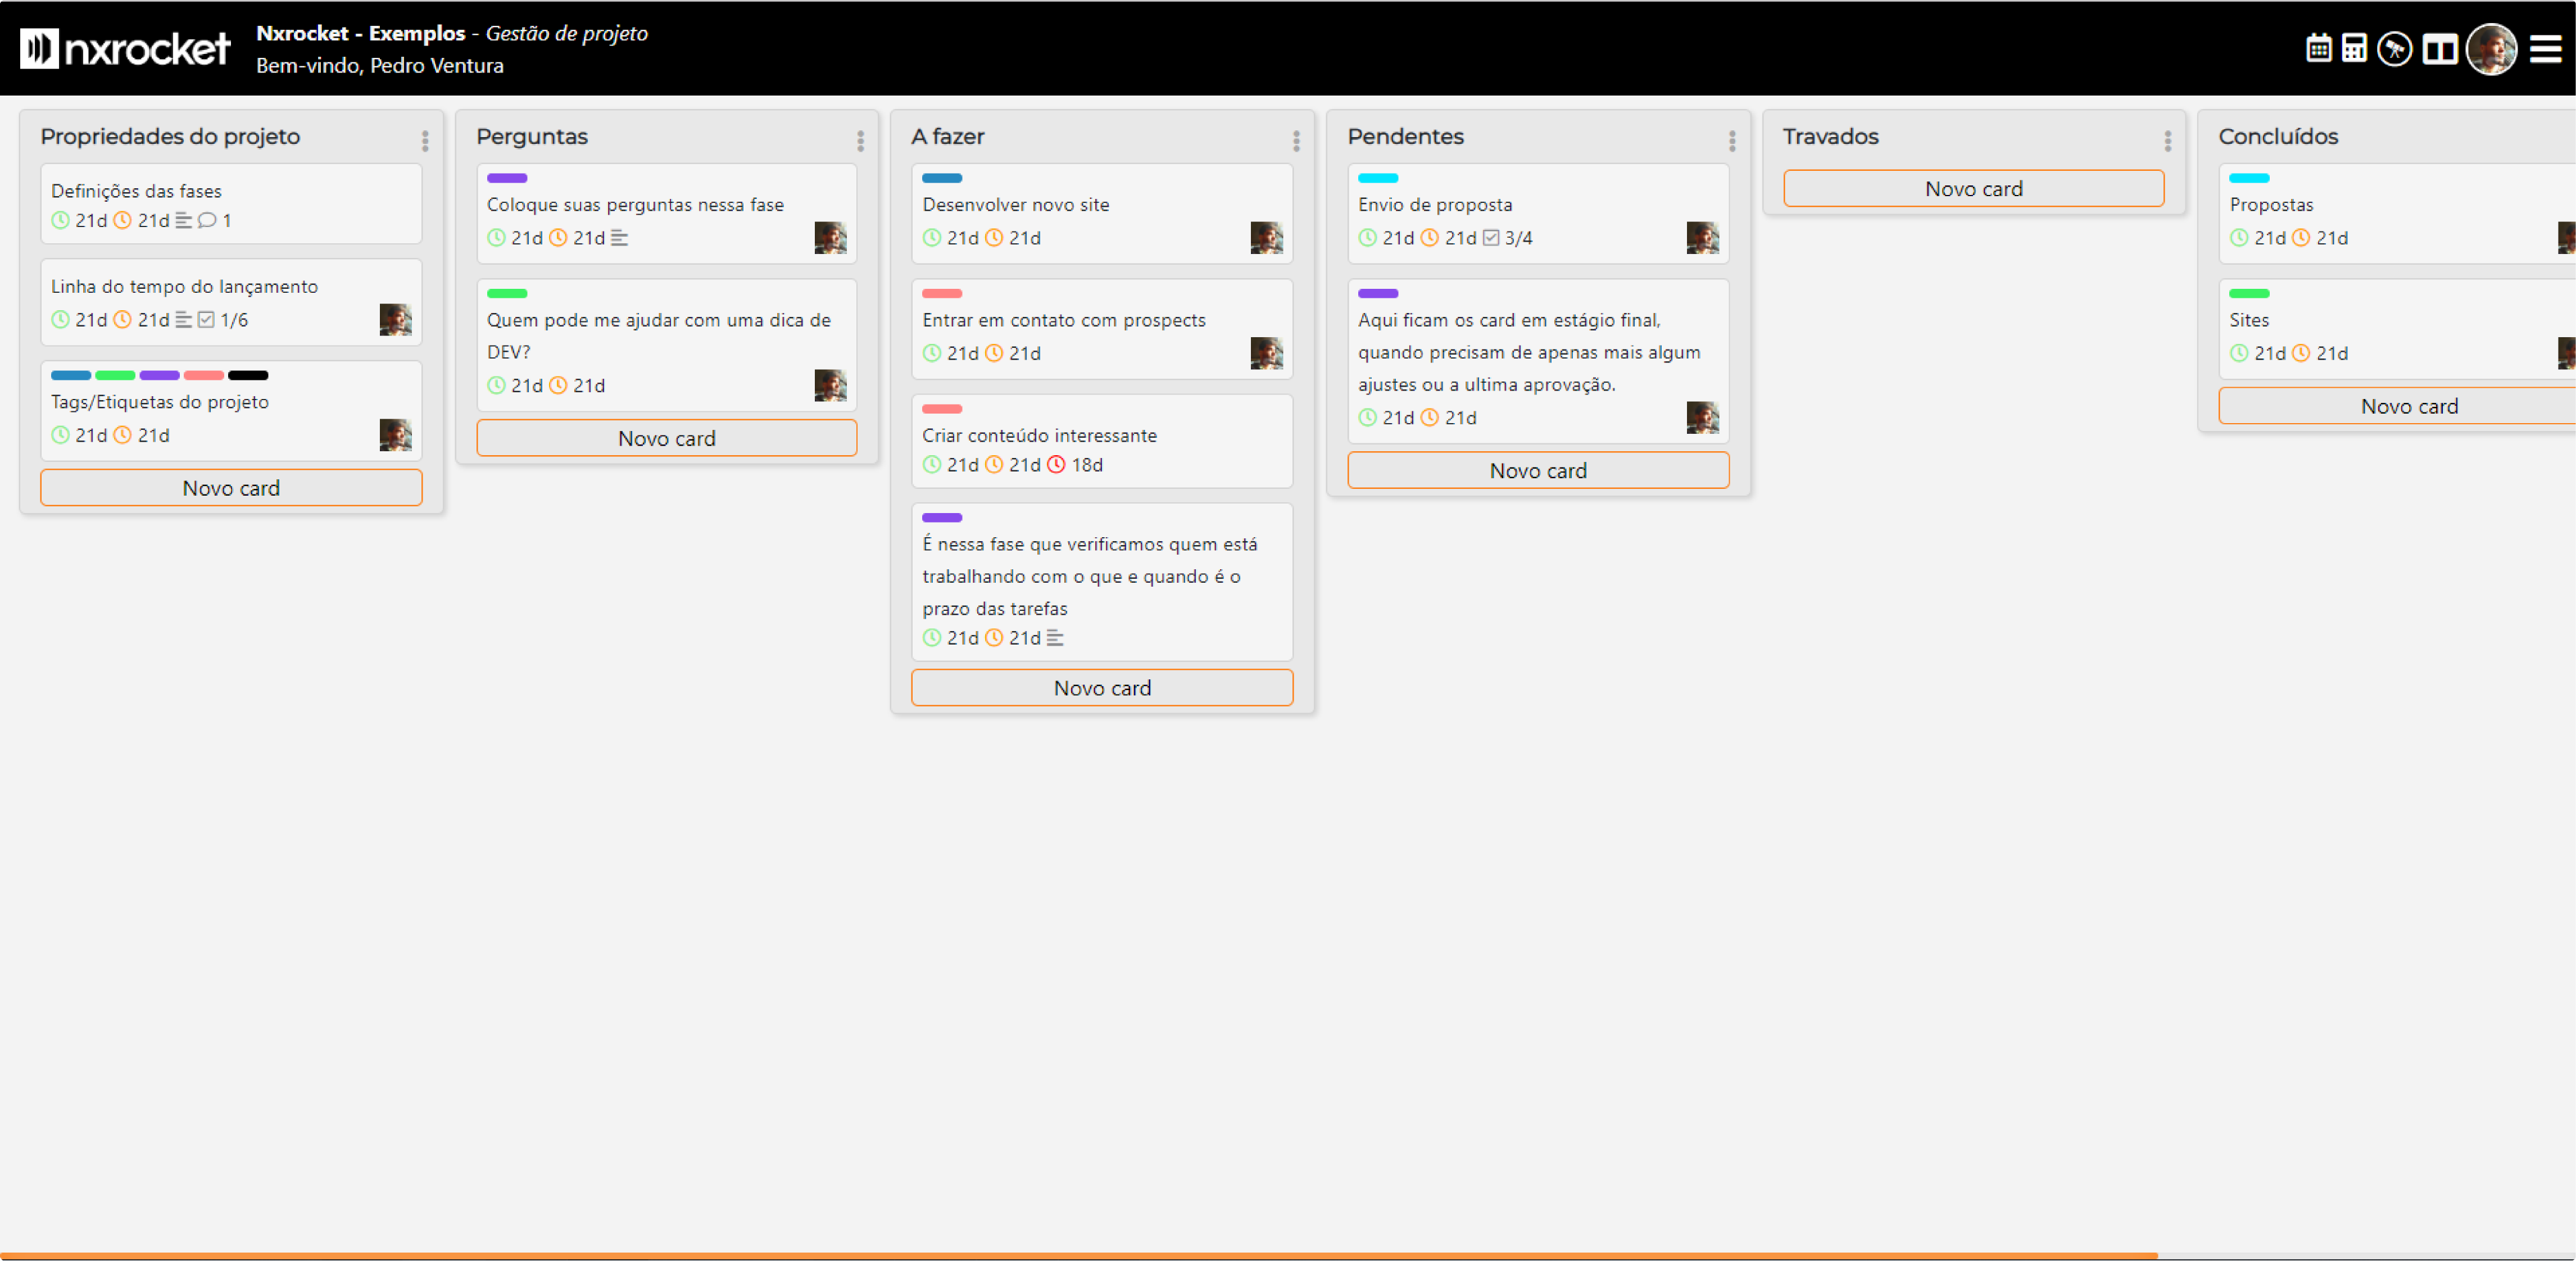Switch to the columns board view icon

click(2440, 48)
